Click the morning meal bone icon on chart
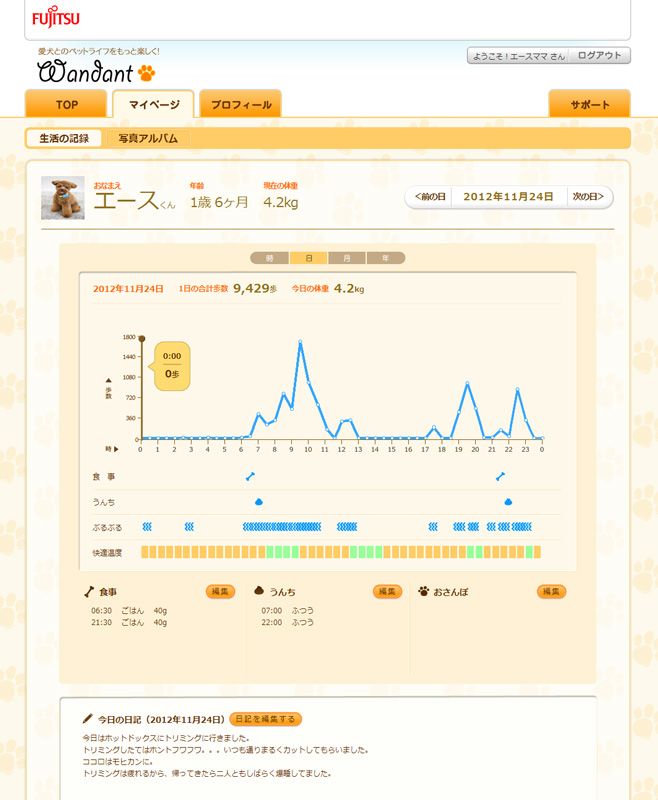658x800 pixels. pos(250,476)
